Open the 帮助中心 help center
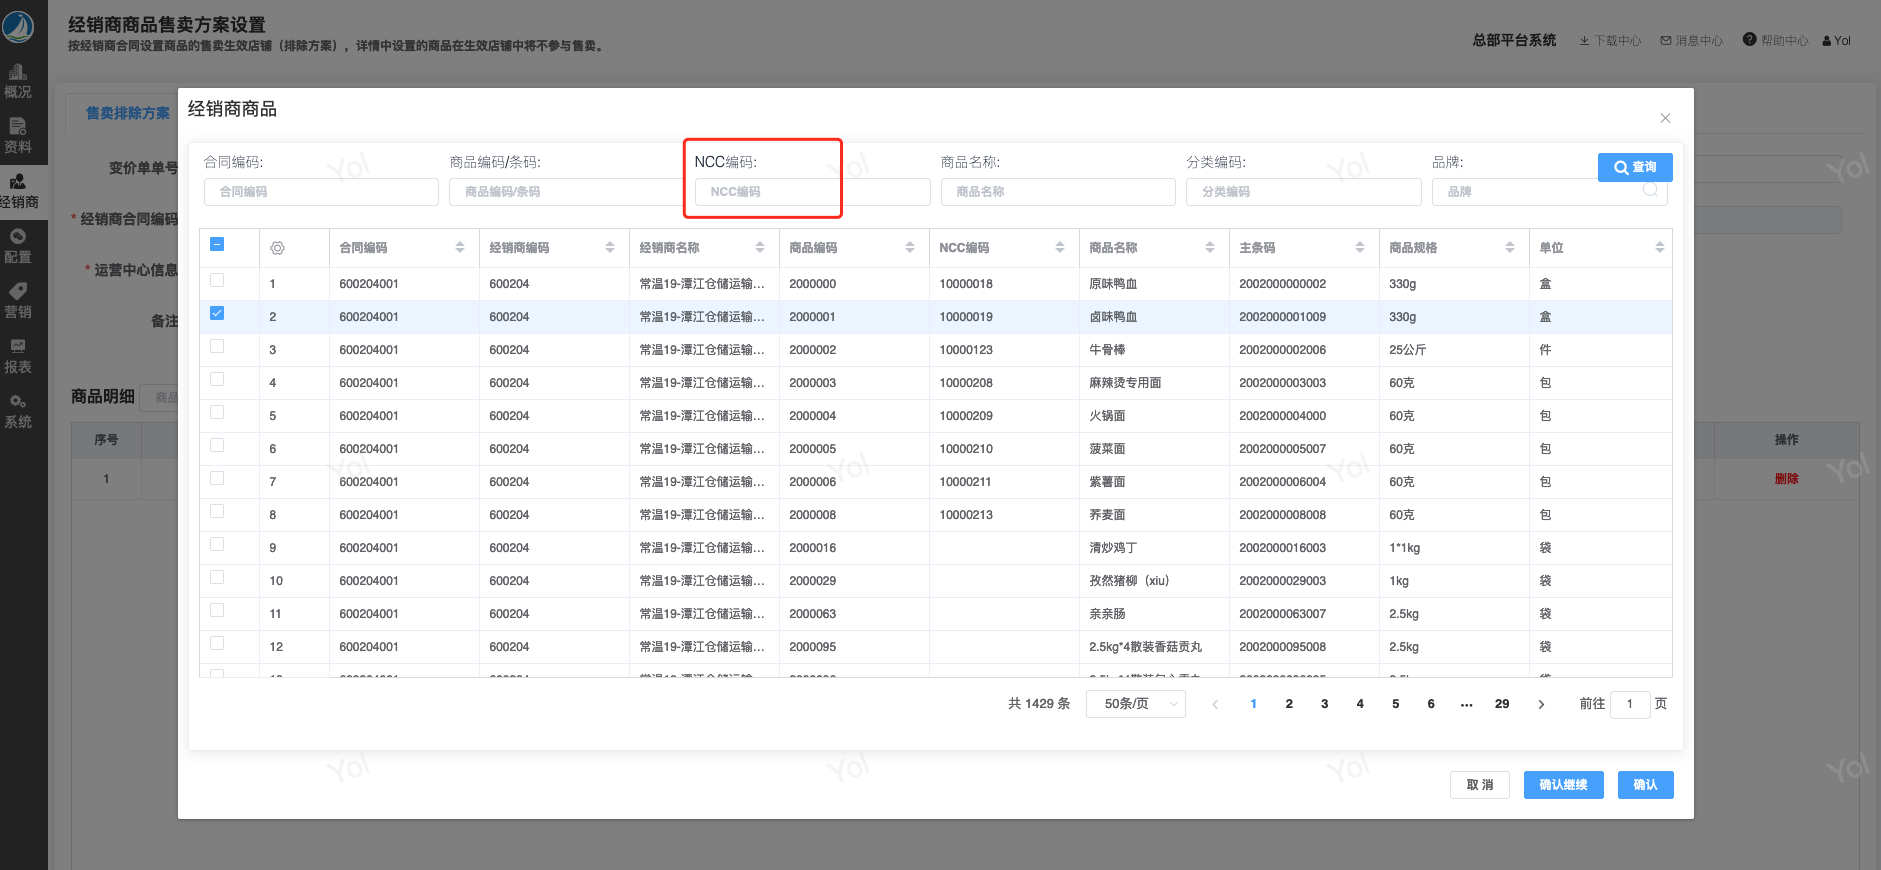Viewport: 1881px width, 870px height. 1775,41
